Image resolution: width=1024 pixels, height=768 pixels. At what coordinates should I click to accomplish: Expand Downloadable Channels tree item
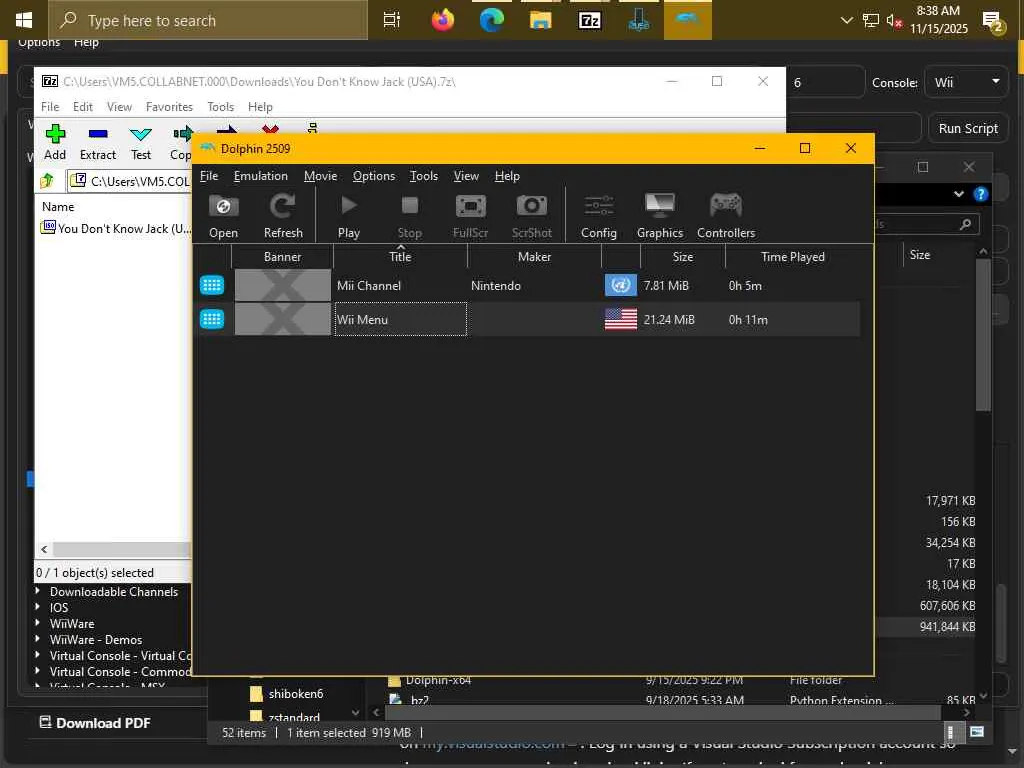click(37, 591)
